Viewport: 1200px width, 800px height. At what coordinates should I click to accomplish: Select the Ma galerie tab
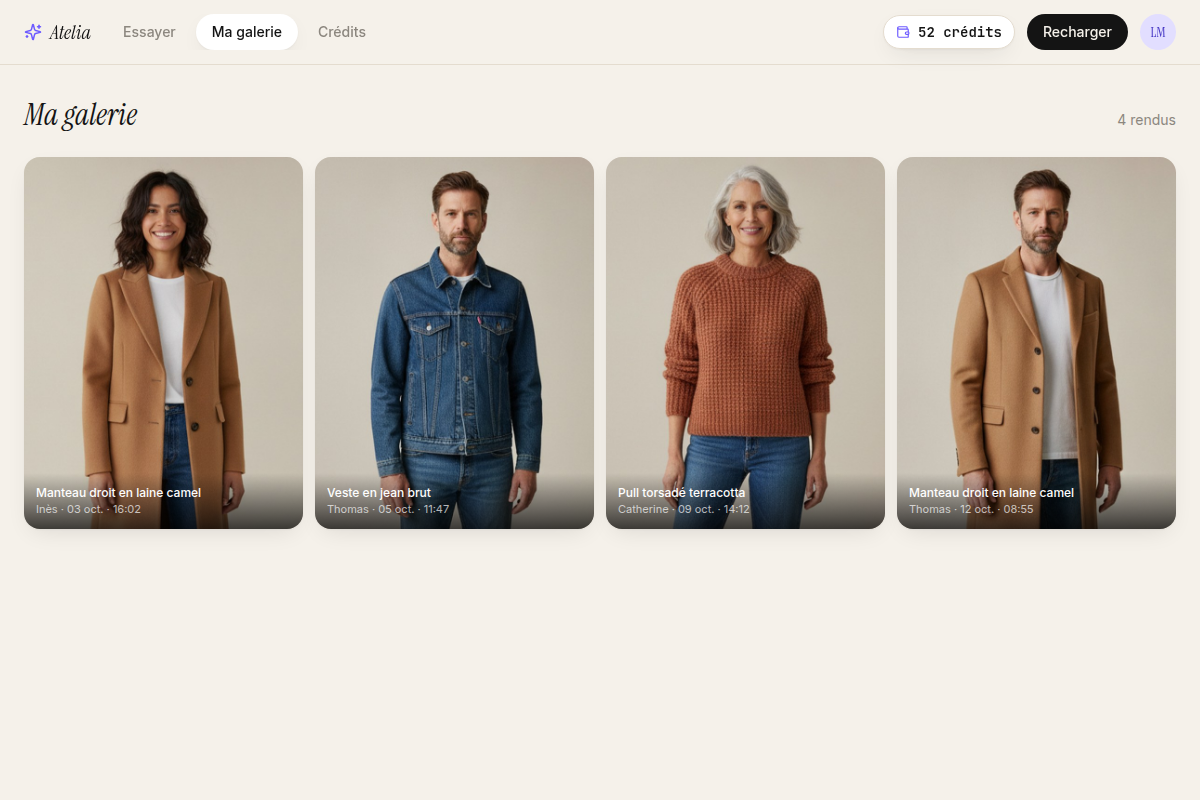click(247, 32)
